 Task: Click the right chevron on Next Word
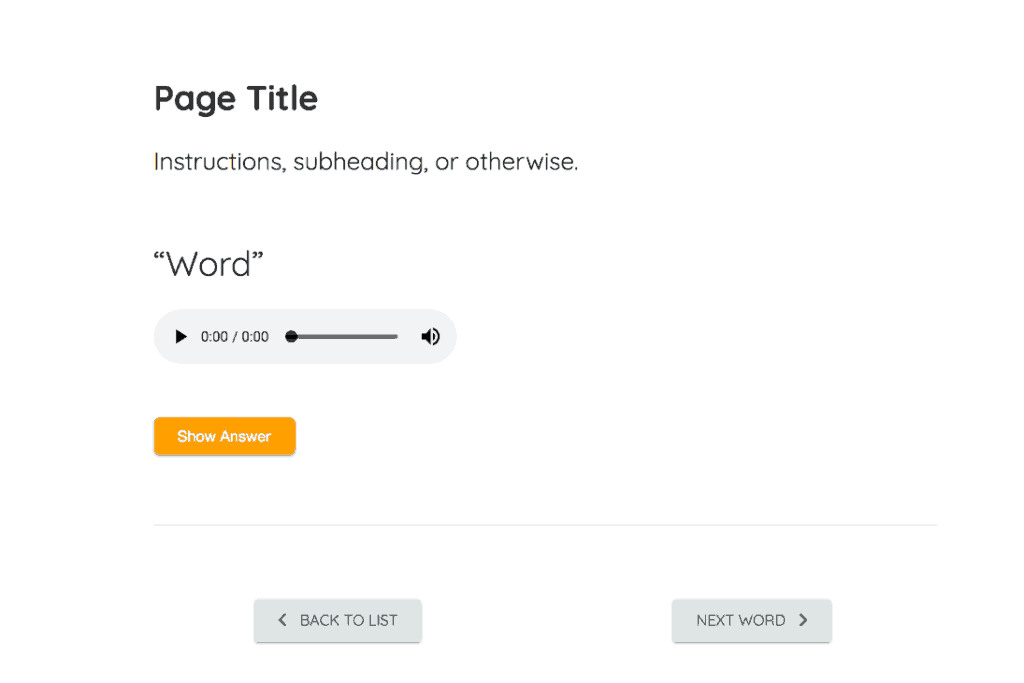(803, 620)
